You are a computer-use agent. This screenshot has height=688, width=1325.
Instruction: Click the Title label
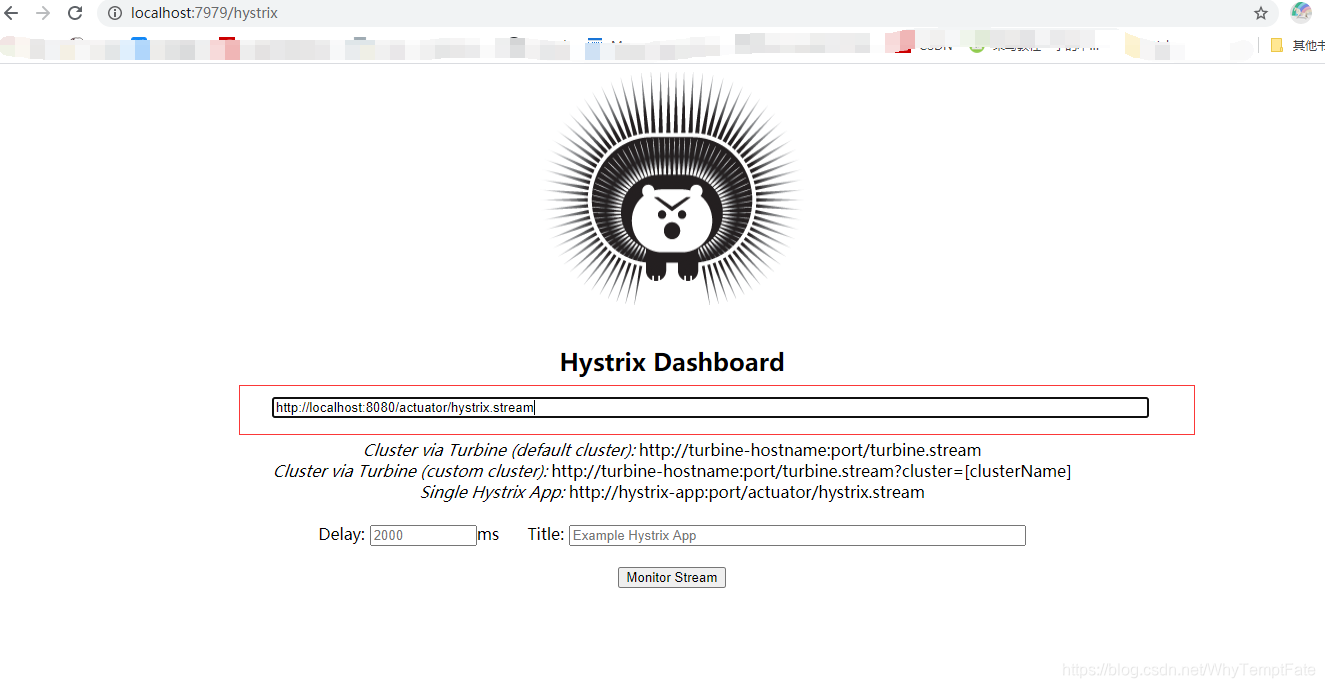pos(546,534)
